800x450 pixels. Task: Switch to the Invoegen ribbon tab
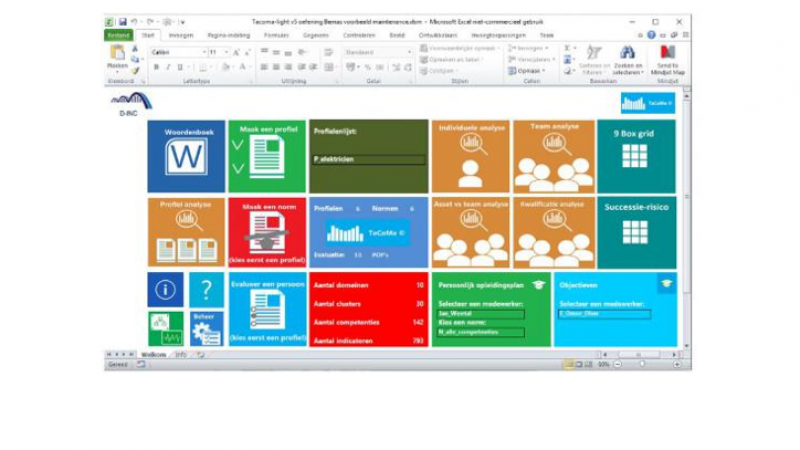pos(181,35)
